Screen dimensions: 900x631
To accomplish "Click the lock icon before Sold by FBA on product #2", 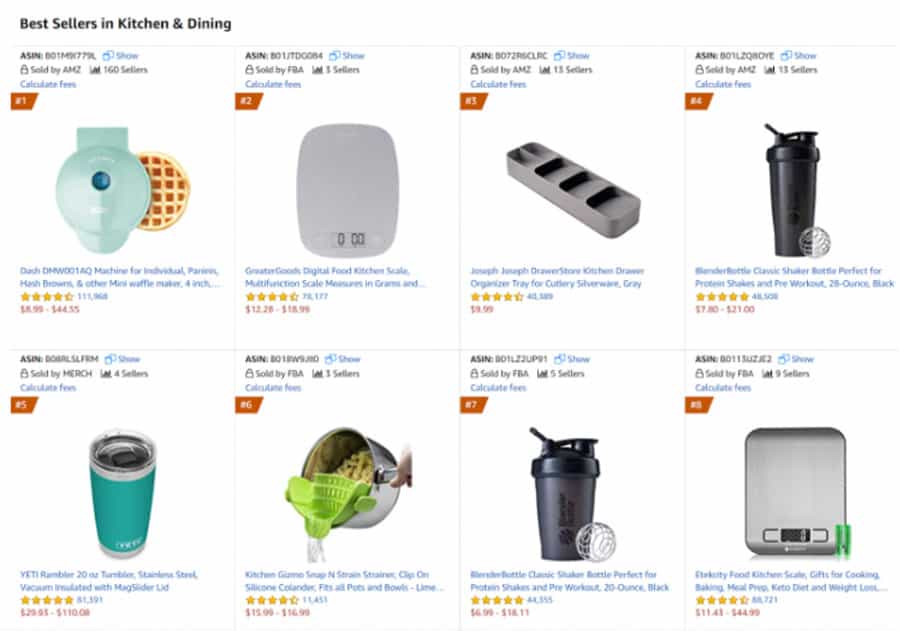I will pos(250,70).
